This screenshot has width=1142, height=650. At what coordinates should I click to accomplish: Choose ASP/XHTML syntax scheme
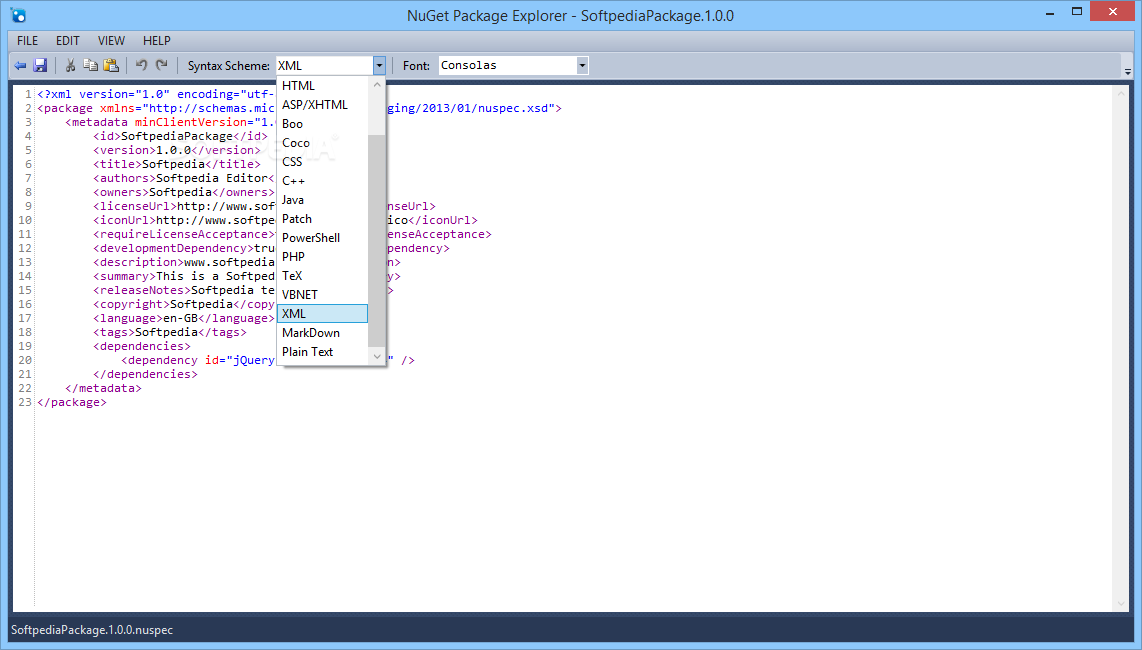click(323, 105)
